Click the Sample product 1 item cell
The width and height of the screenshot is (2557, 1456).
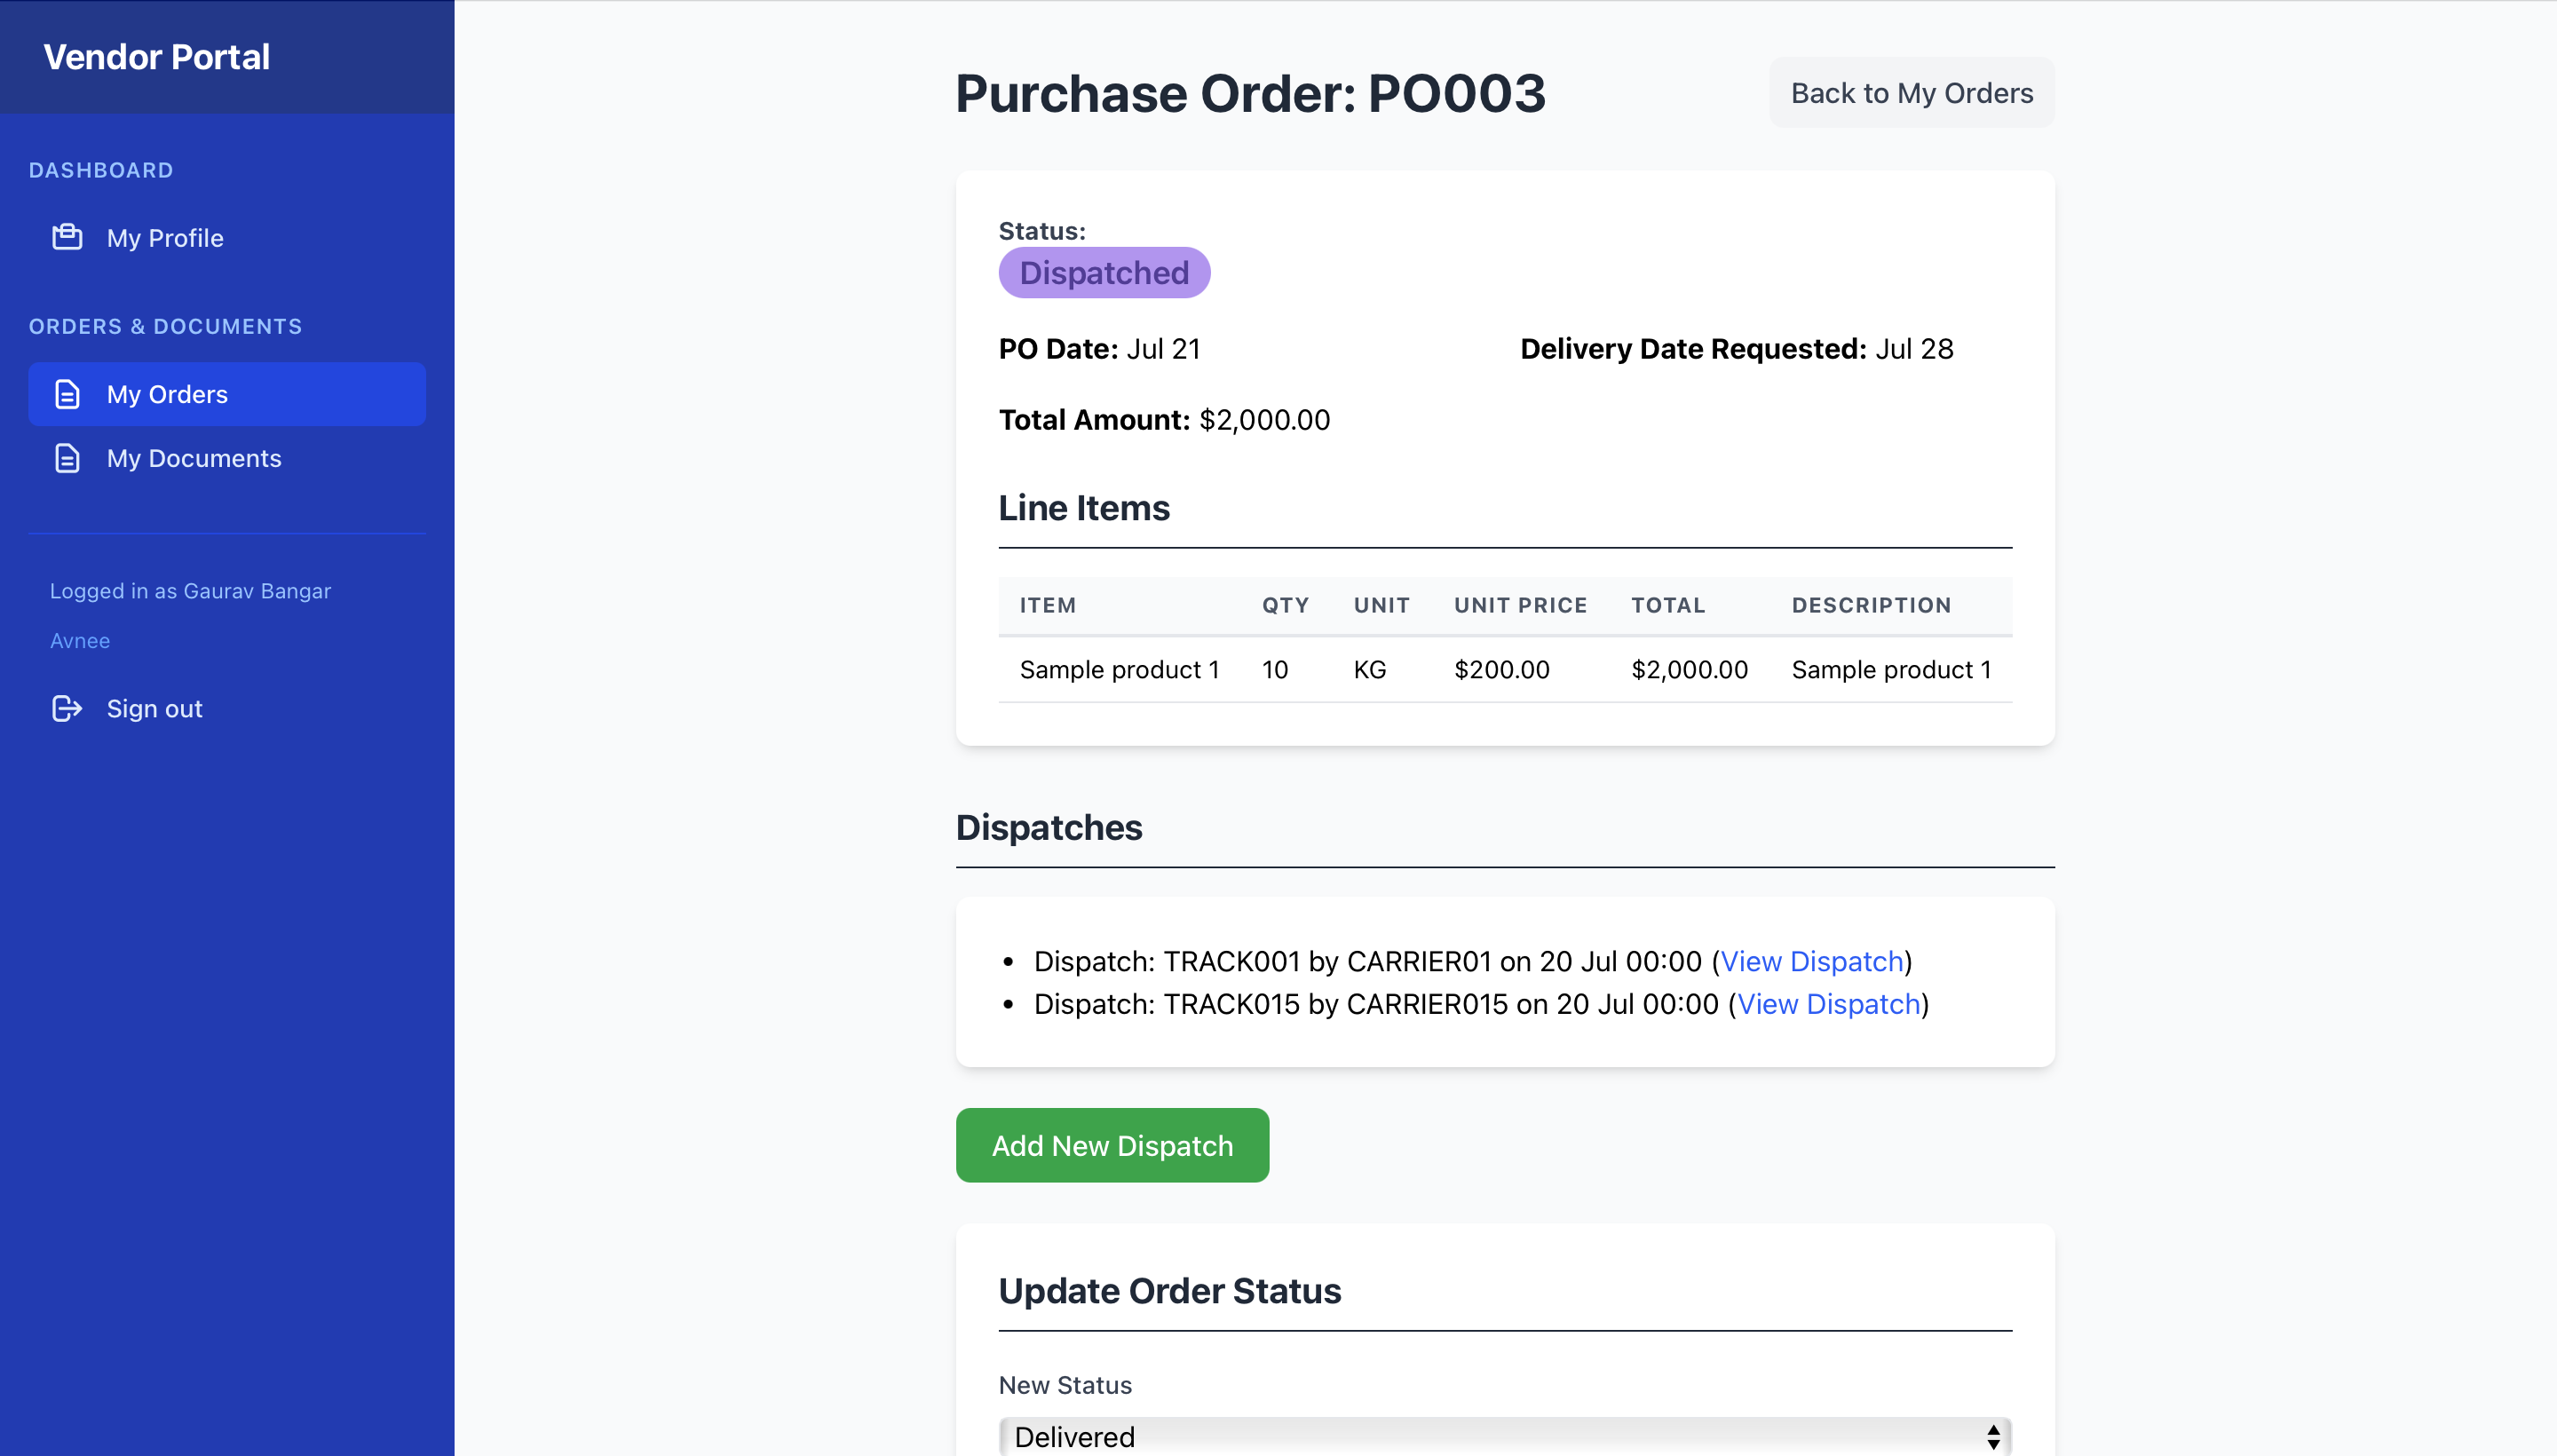coord(1119,670)
